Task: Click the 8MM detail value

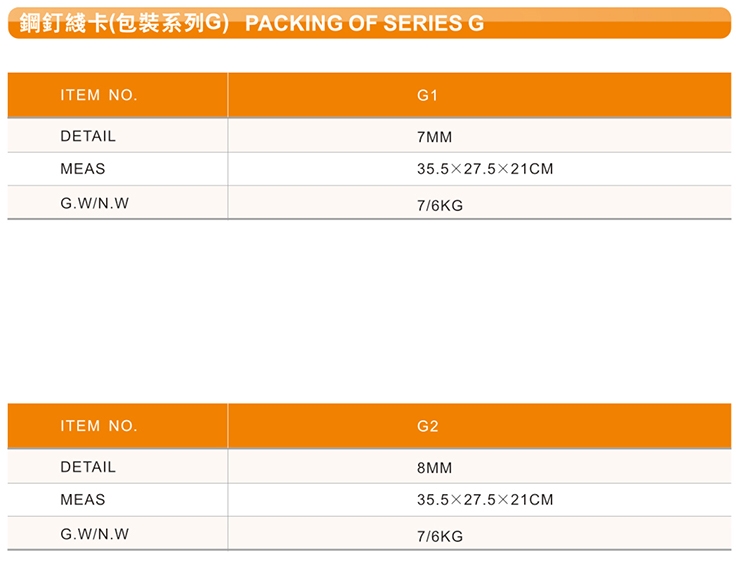Action: coord(434,468)
